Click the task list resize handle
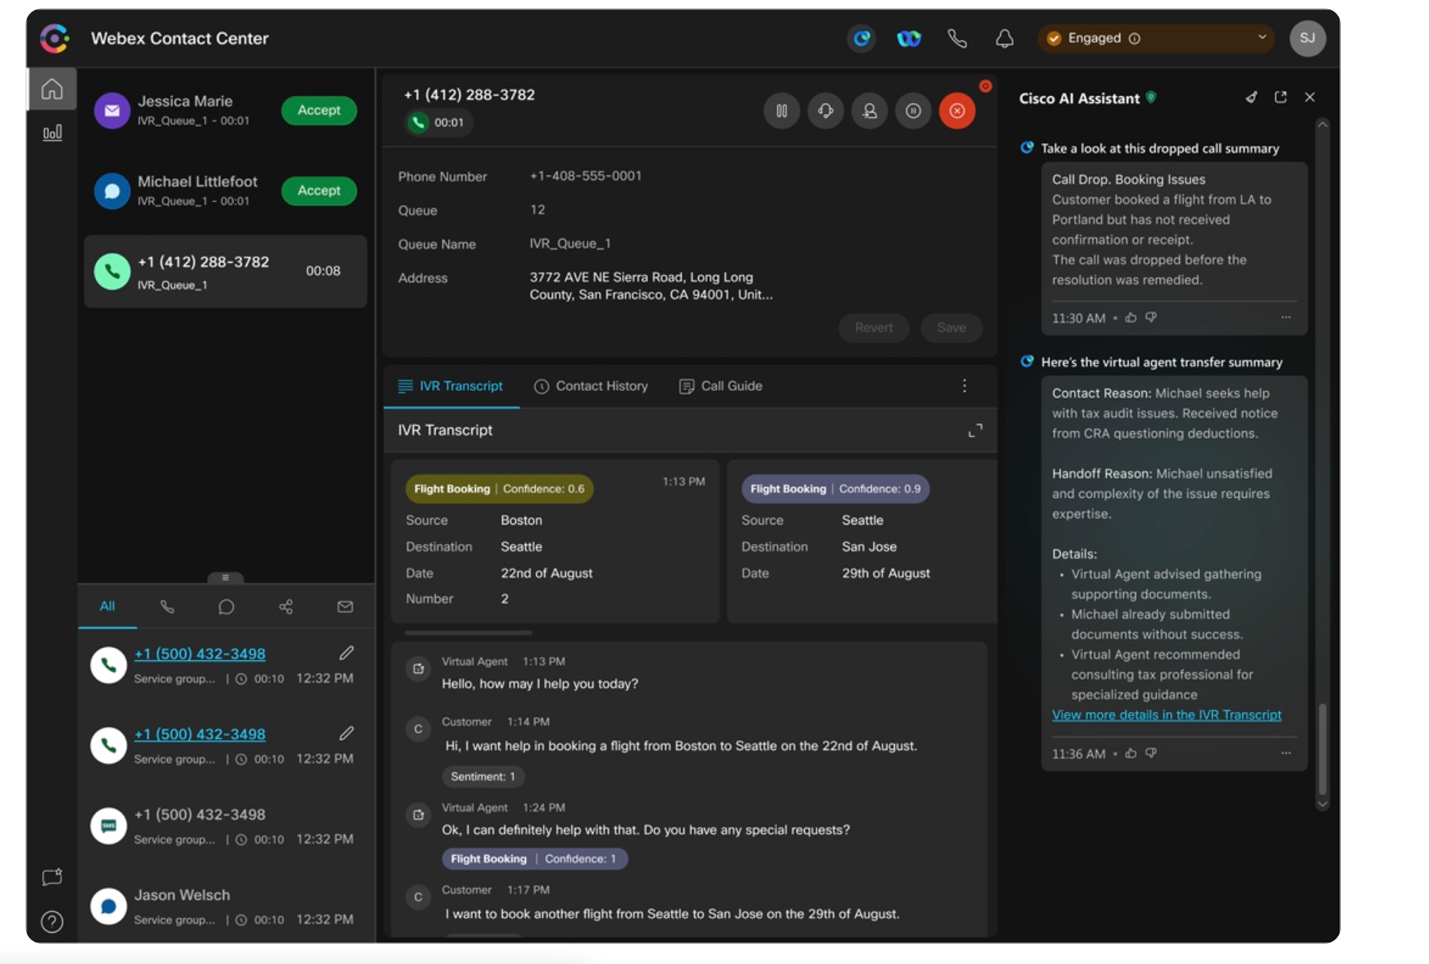This screenshot has height=964, width=1429. (x=225, y=578)
